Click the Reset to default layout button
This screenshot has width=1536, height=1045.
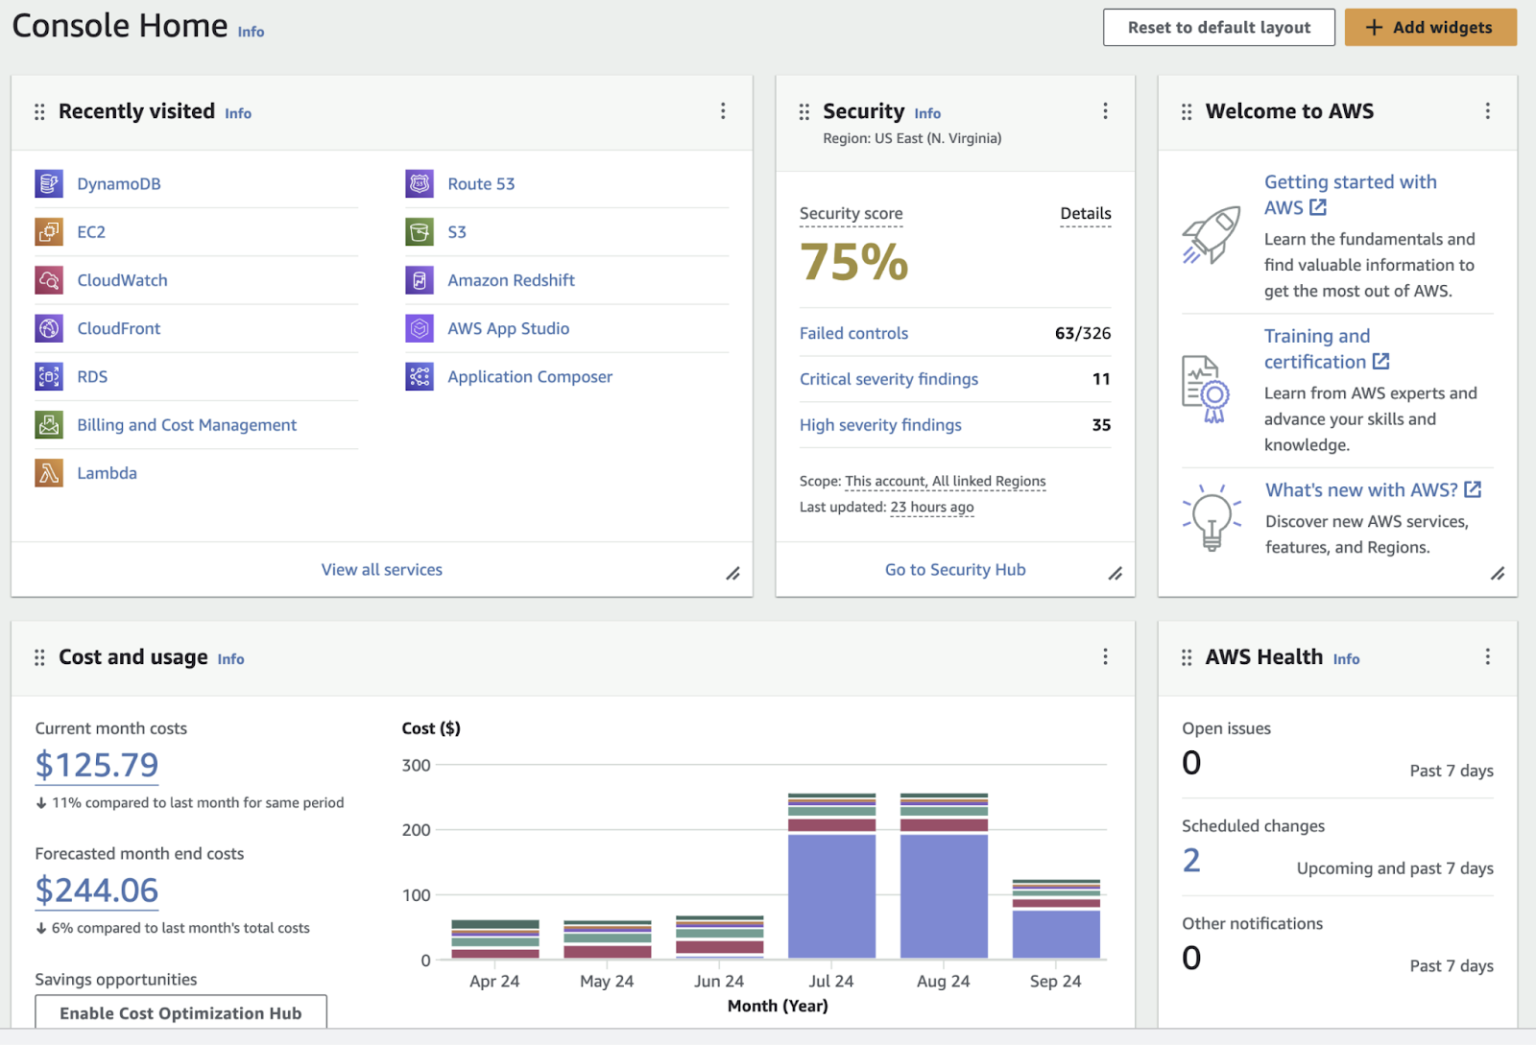pos(1219,28)
